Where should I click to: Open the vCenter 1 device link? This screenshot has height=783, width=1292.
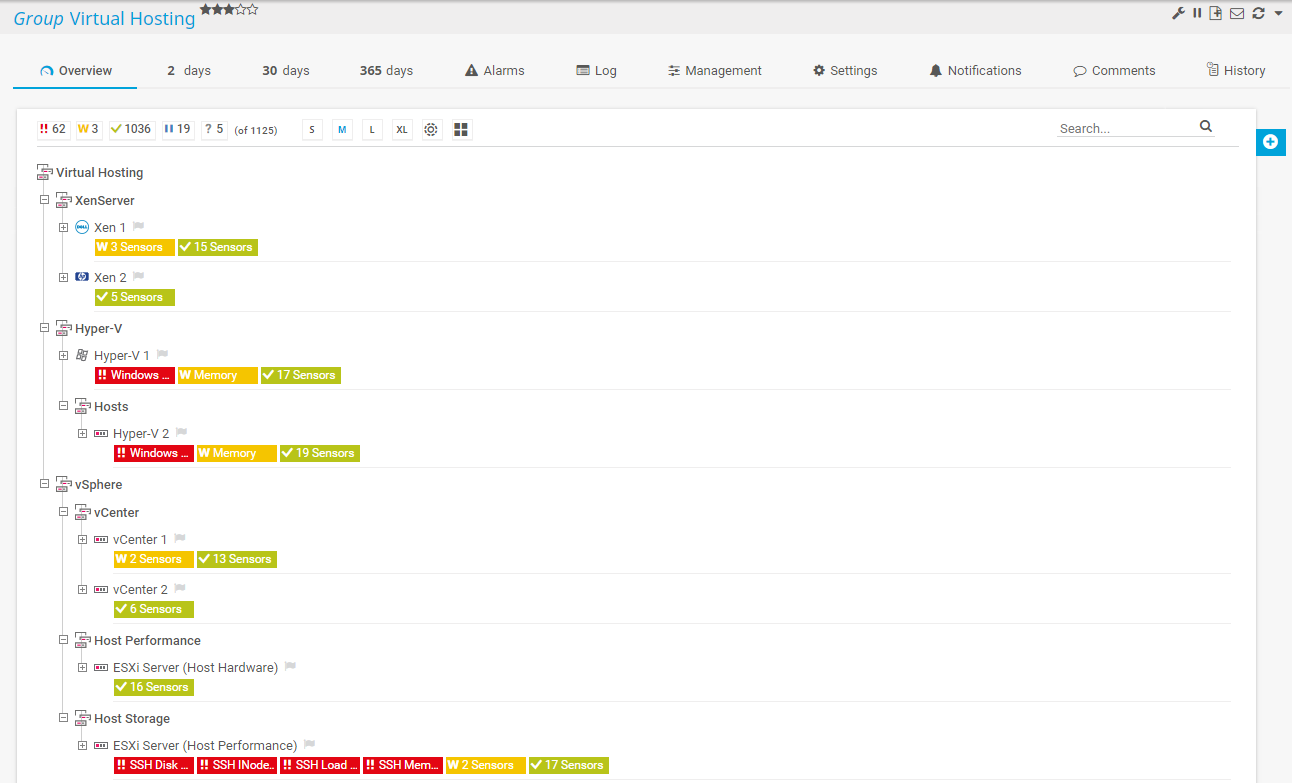(140, 540)
